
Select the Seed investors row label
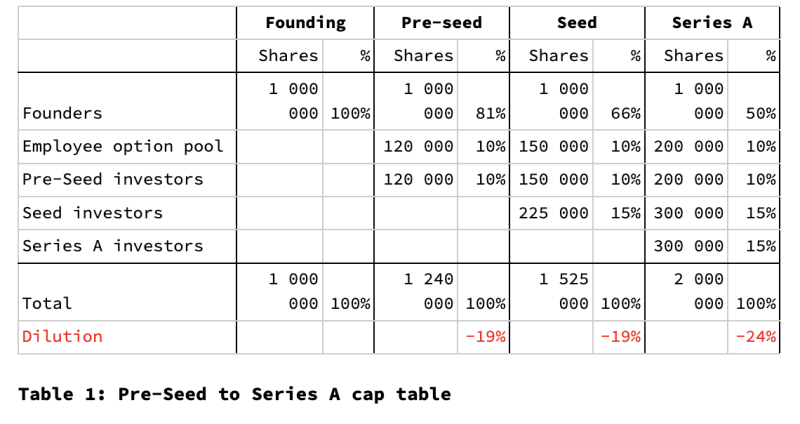(x=92, y=213)
